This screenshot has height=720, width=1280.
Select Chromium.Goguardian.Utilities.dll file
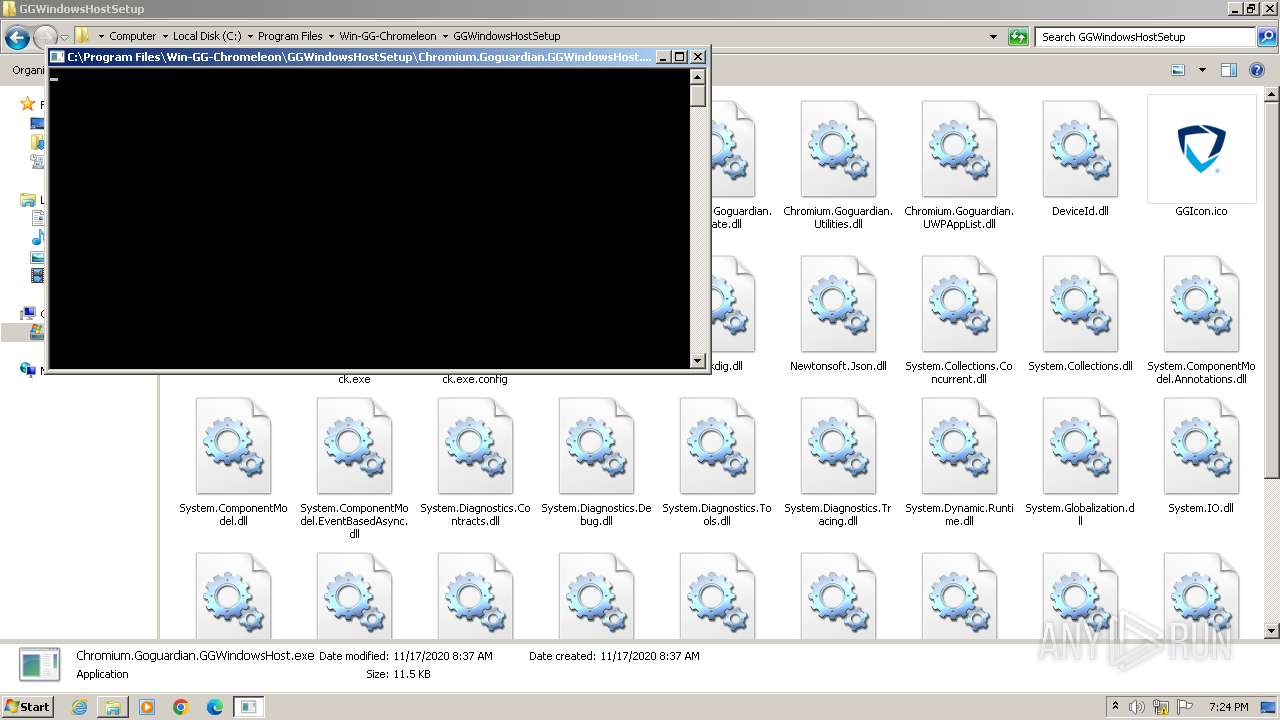838,165
